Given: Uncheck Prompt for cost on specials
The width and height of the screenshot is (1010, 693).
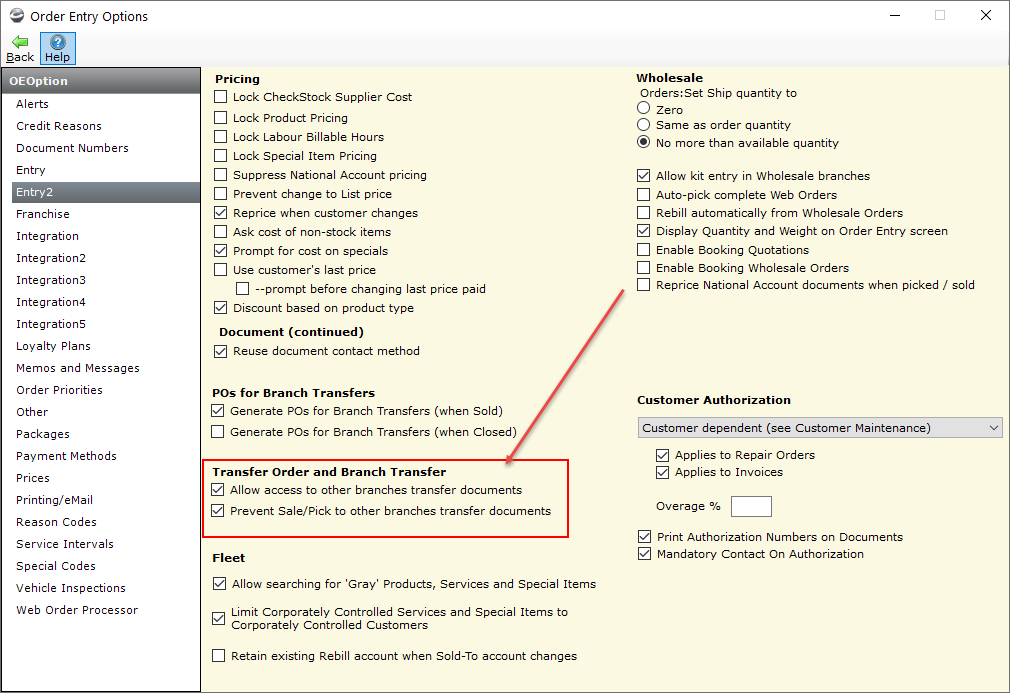Looking at the screenshot, I should [x=220, y=251].
